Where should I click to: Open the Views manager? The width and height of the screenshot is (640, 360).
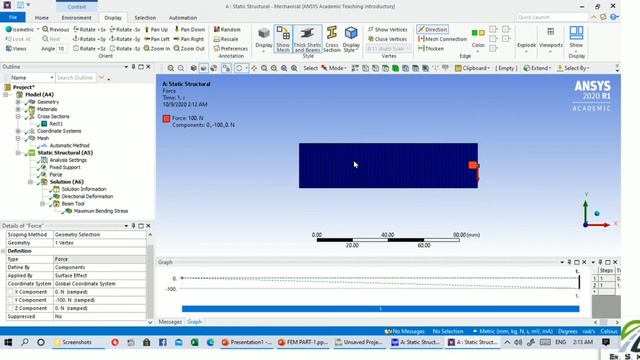[x=16, y=48]
